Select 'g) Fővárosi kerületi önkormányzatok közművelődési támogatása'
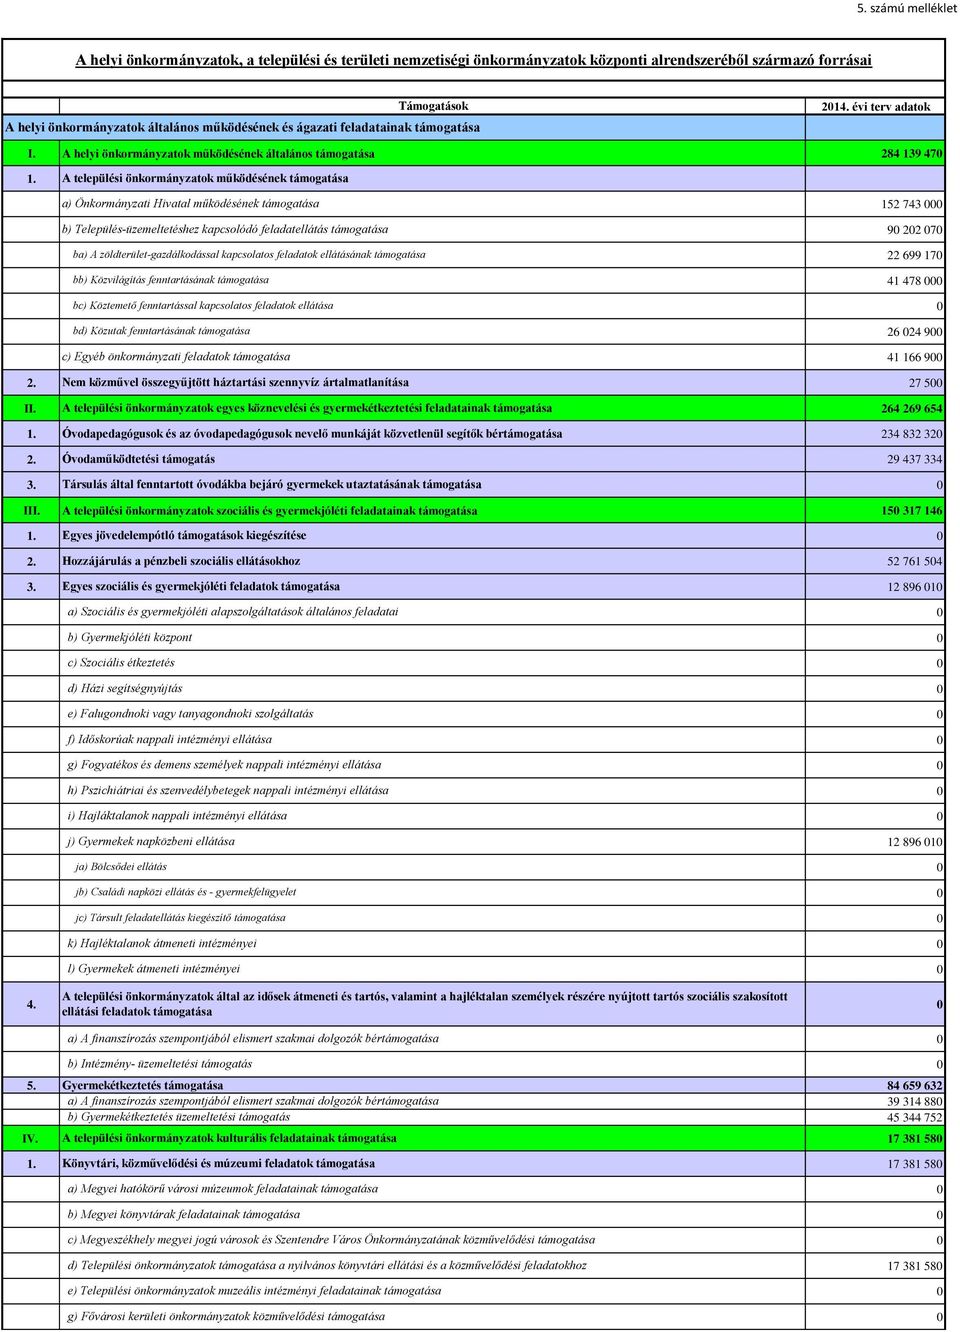The width and height of the screenshot is (960, 1332). [x=226, y=1316]
